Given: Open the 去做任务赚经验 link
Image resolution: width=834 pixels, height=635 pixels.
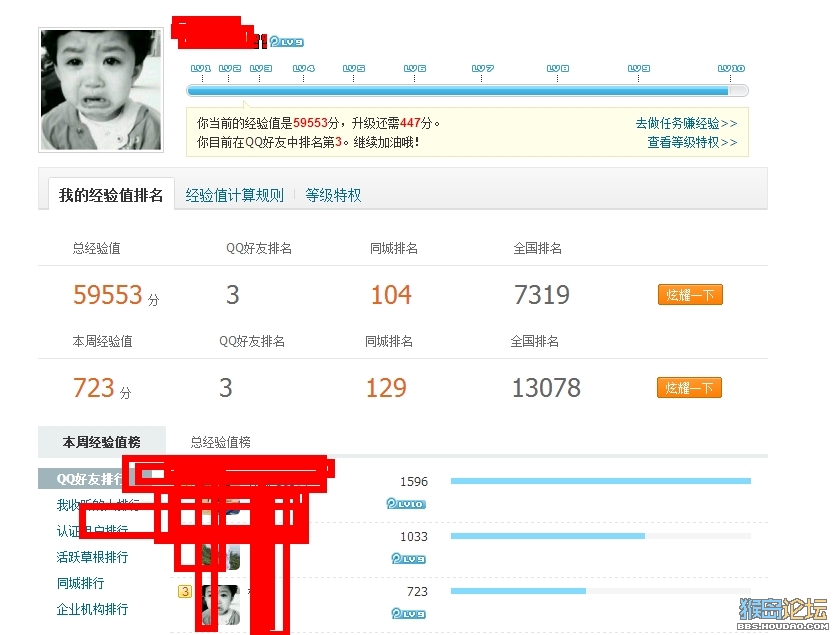Looking at the screenshot, I should pyautogui.click(x=686, y=123).
